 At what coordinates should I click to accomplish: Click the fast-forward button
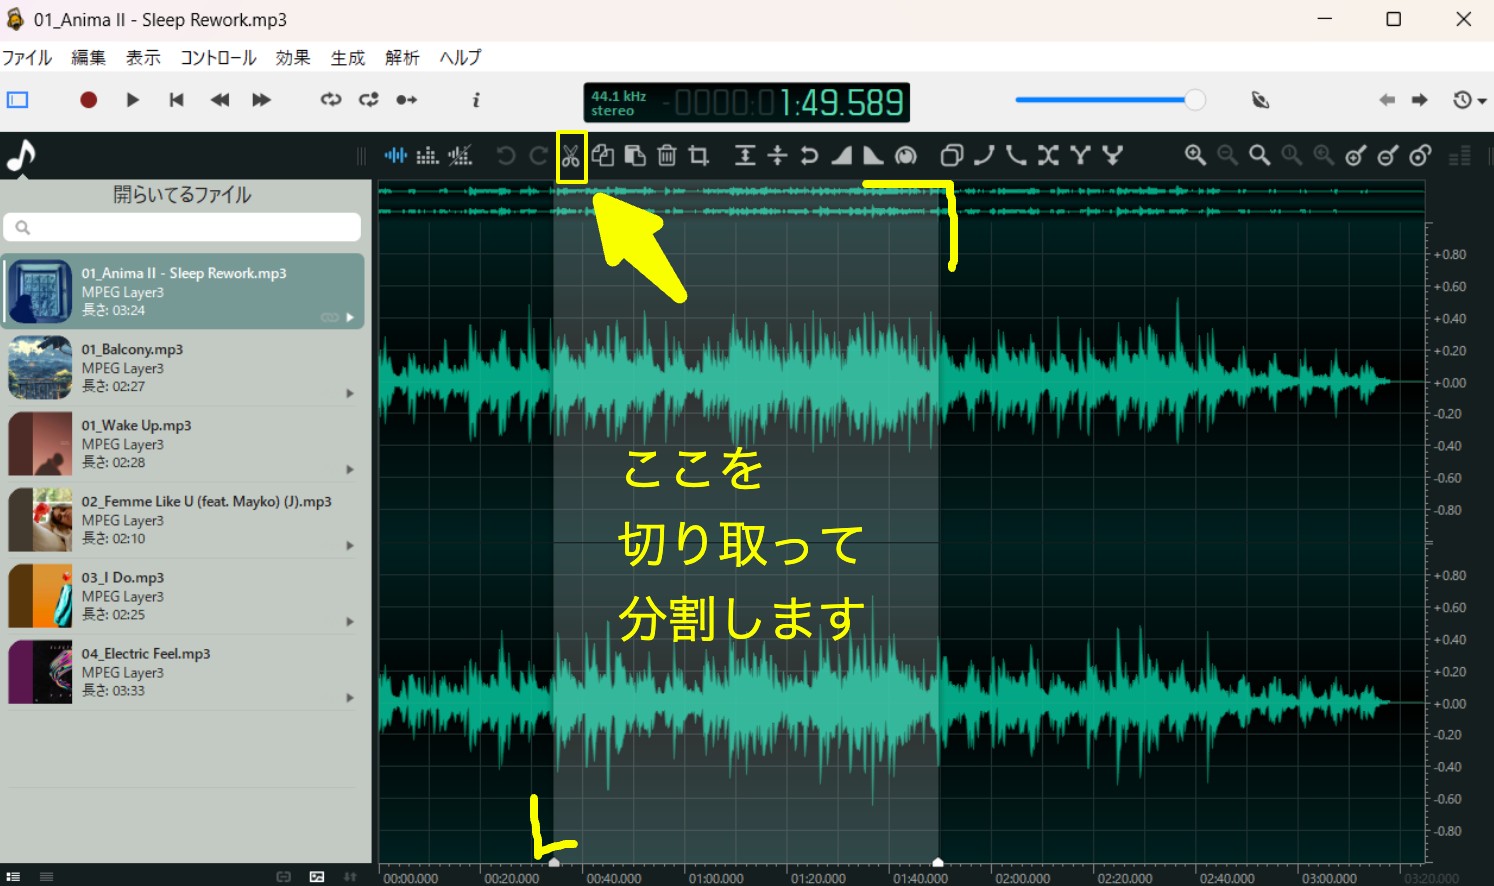point(261,100)
